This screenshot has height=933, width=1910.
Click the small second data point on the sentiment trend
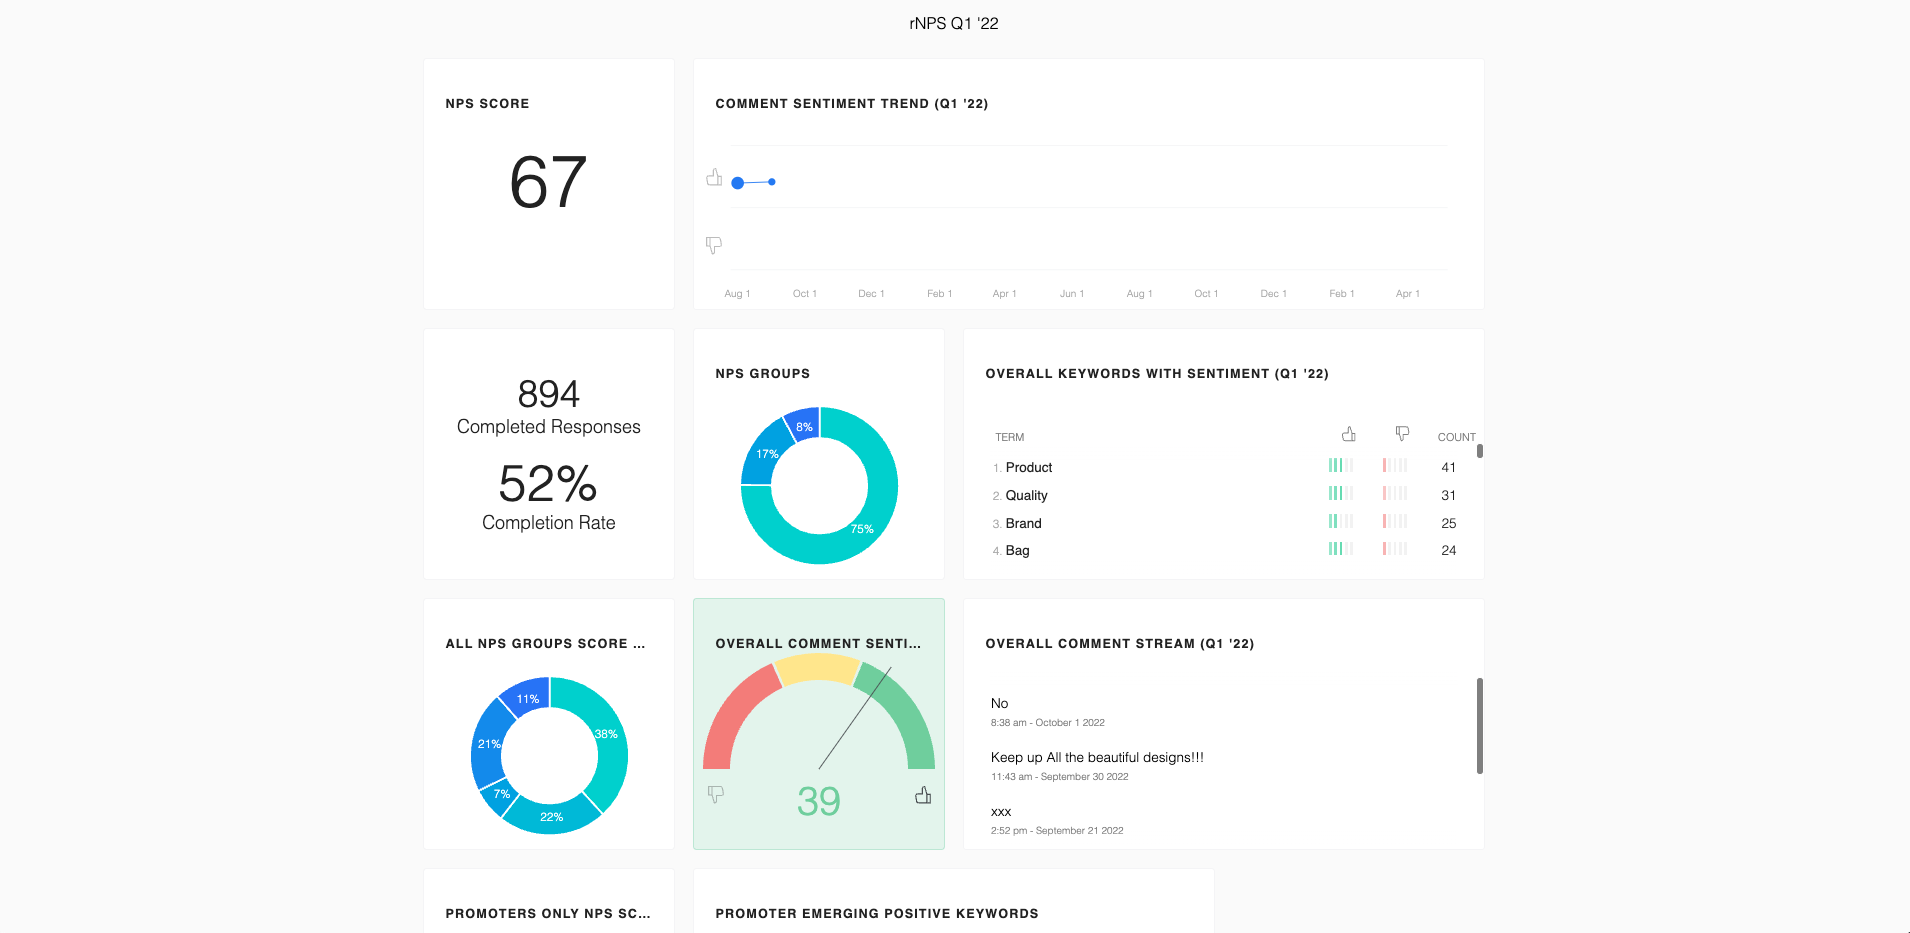(x=772, y=182)
